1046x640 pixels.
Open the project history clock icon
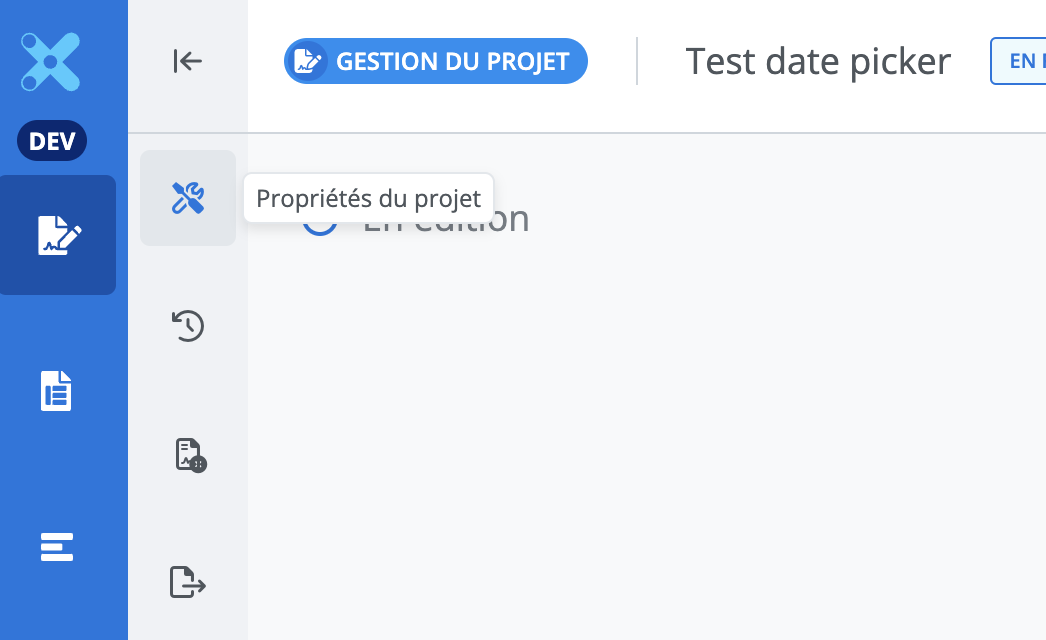pos(188,325)
